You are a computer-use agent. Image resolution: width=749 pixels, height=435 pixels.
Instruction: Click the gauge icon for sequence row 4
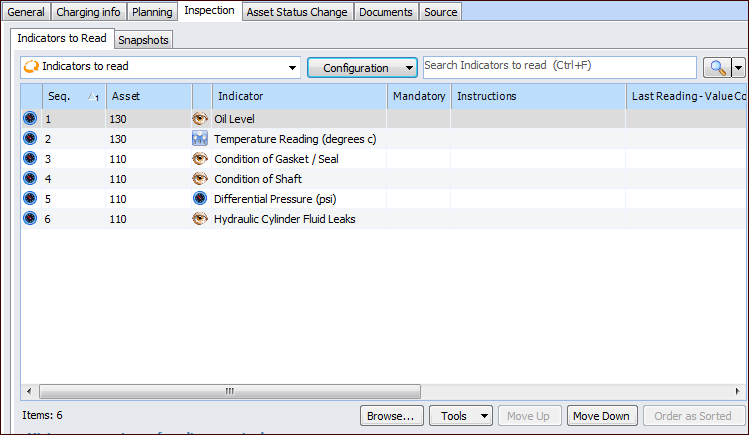(x=30, y=178)
